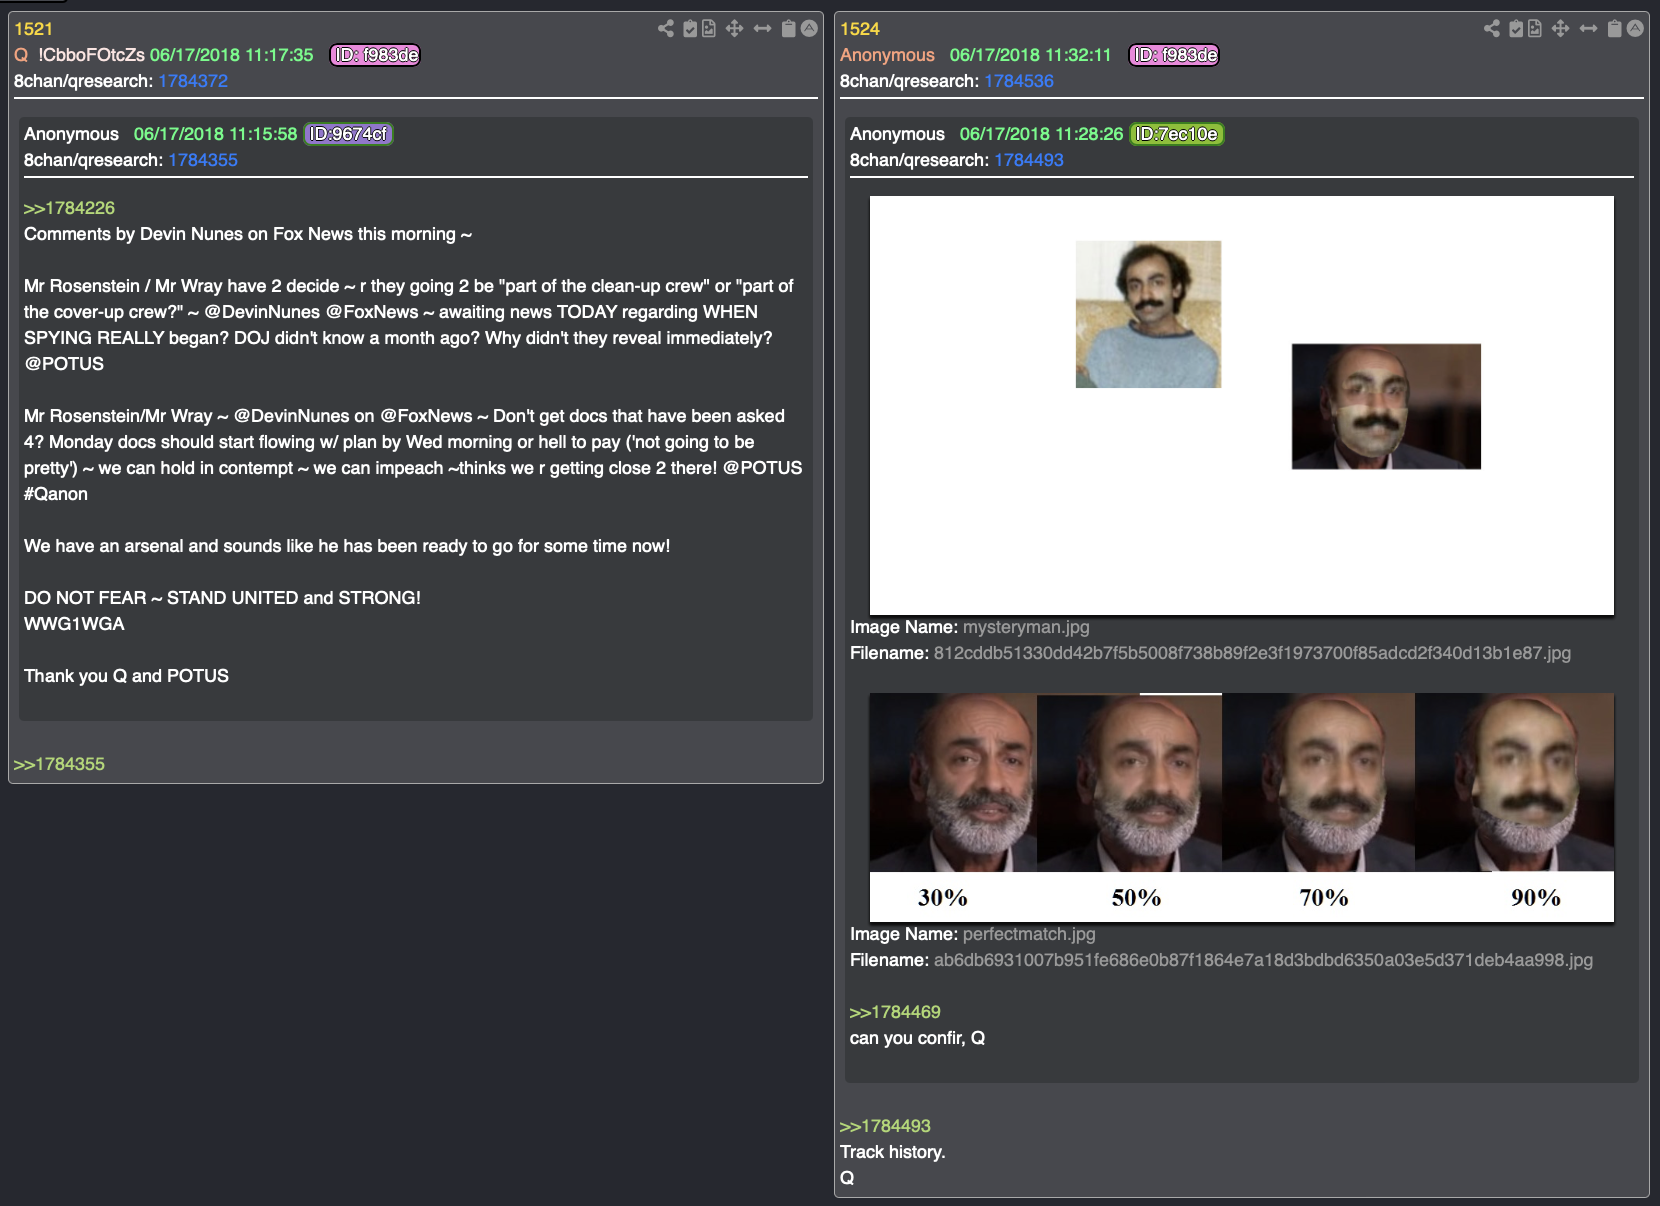Click the share icon on post 1521
Image resolution: width=1660 pixels, height=1206 pixels.
pos(666,28)
